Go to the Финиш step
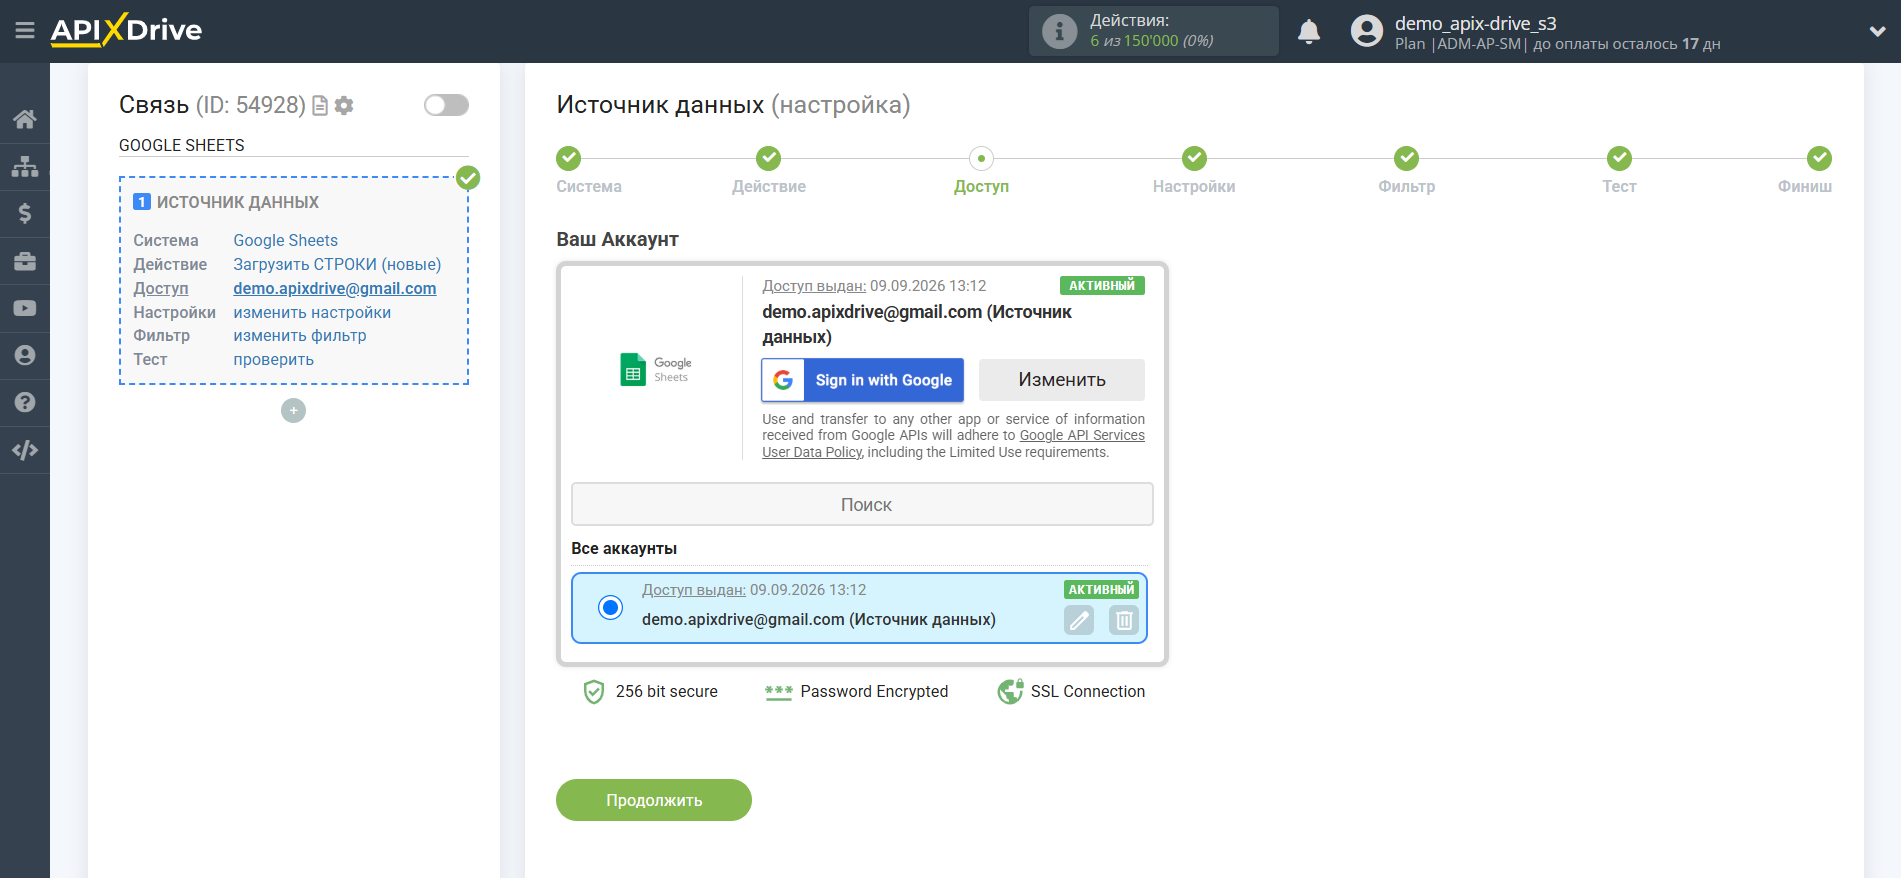This screenshot has width=1901, height=878. (1806, 171)
